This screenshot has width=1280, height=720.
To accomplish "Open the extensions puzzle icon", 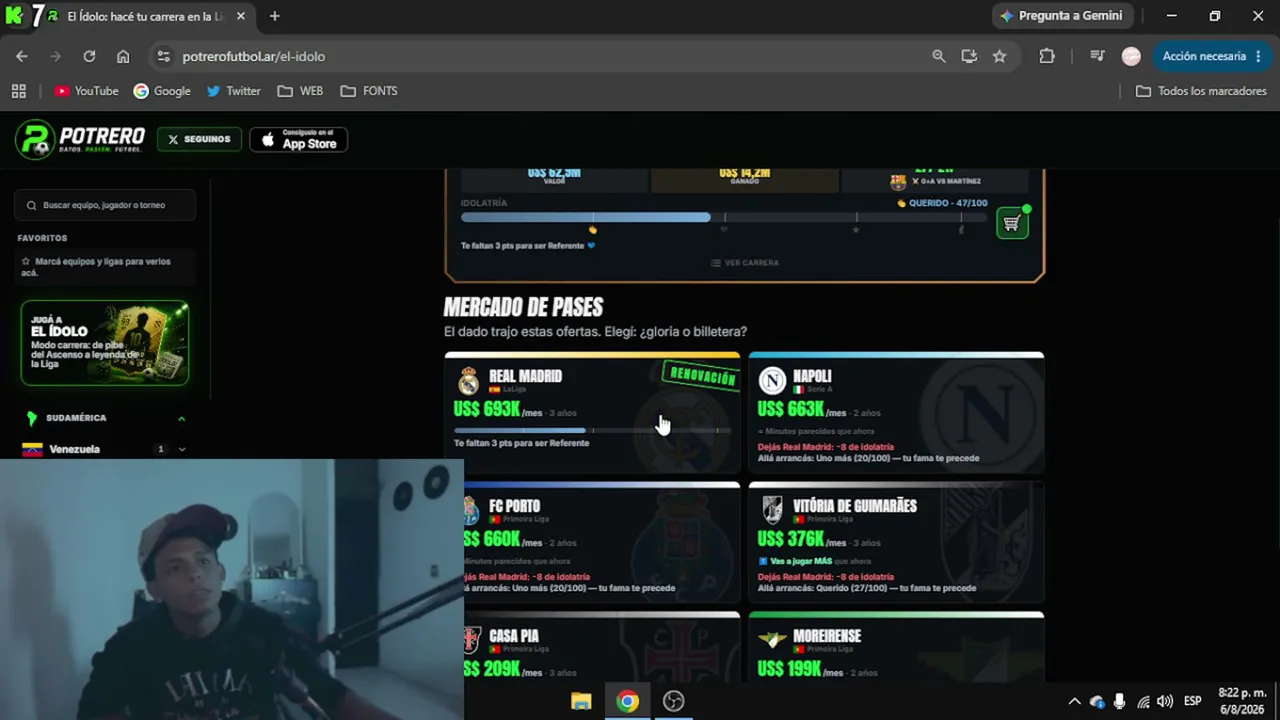I will [1047, 57].
